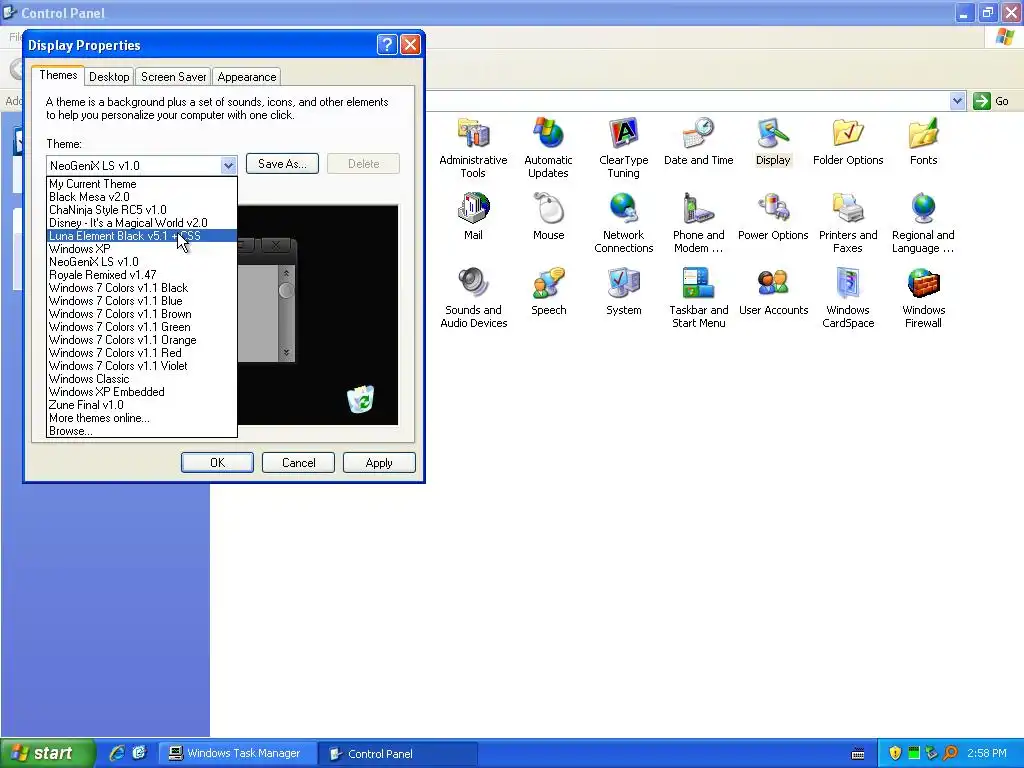
Task: Open the System icon
Action: pos(624,283)
